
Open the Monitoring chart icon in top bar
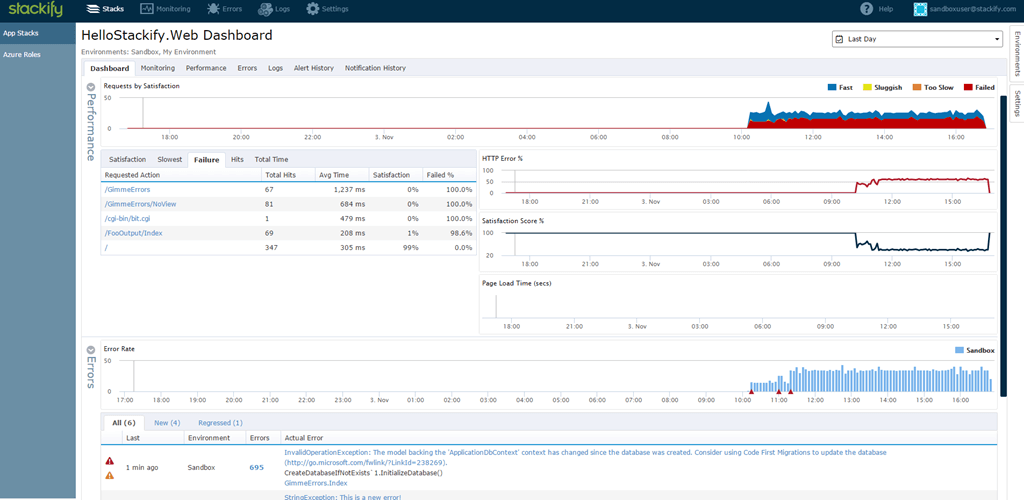[x=146, y=9]
